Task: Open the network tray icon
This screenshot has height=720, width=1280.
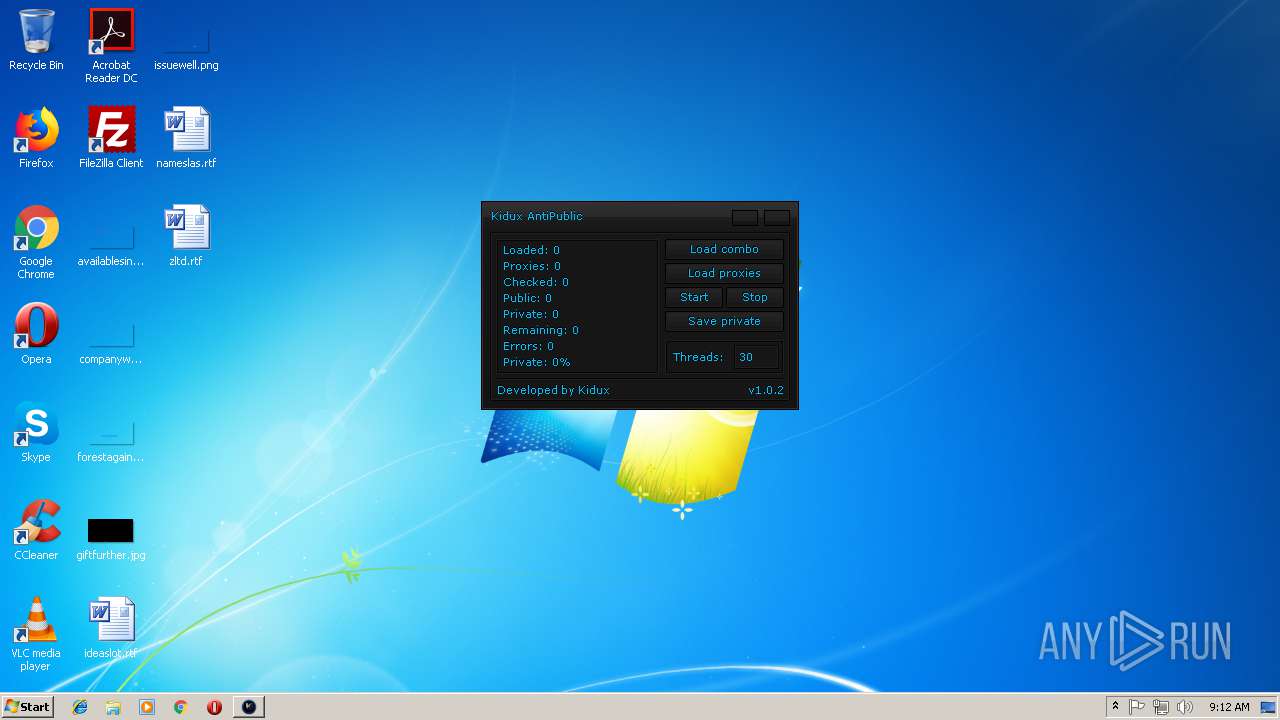Action: [x=1161, y=707]
